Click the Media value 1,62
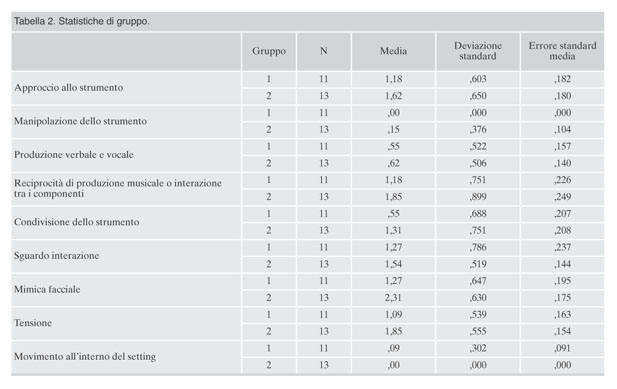 pyautogui.click(x=393, y=96)
